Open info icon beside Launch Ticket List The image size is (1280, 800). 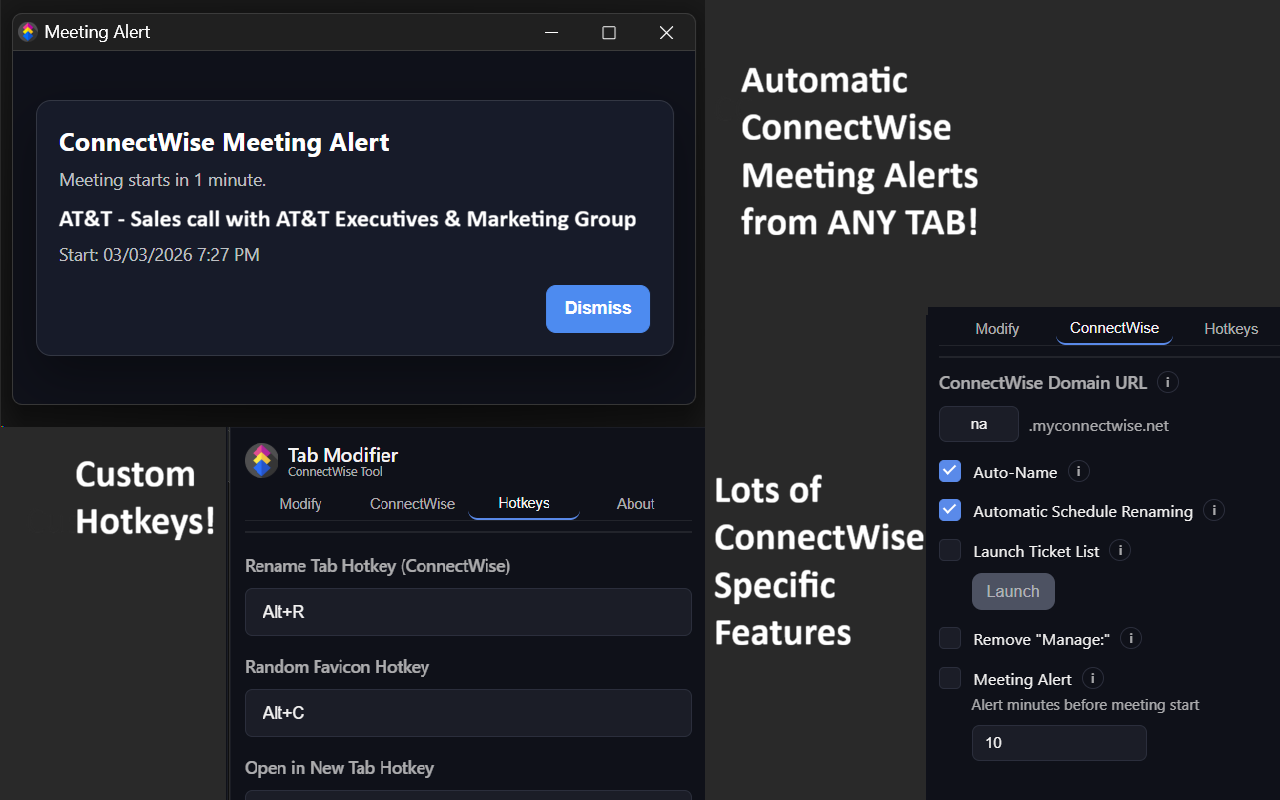point(1120,550)
